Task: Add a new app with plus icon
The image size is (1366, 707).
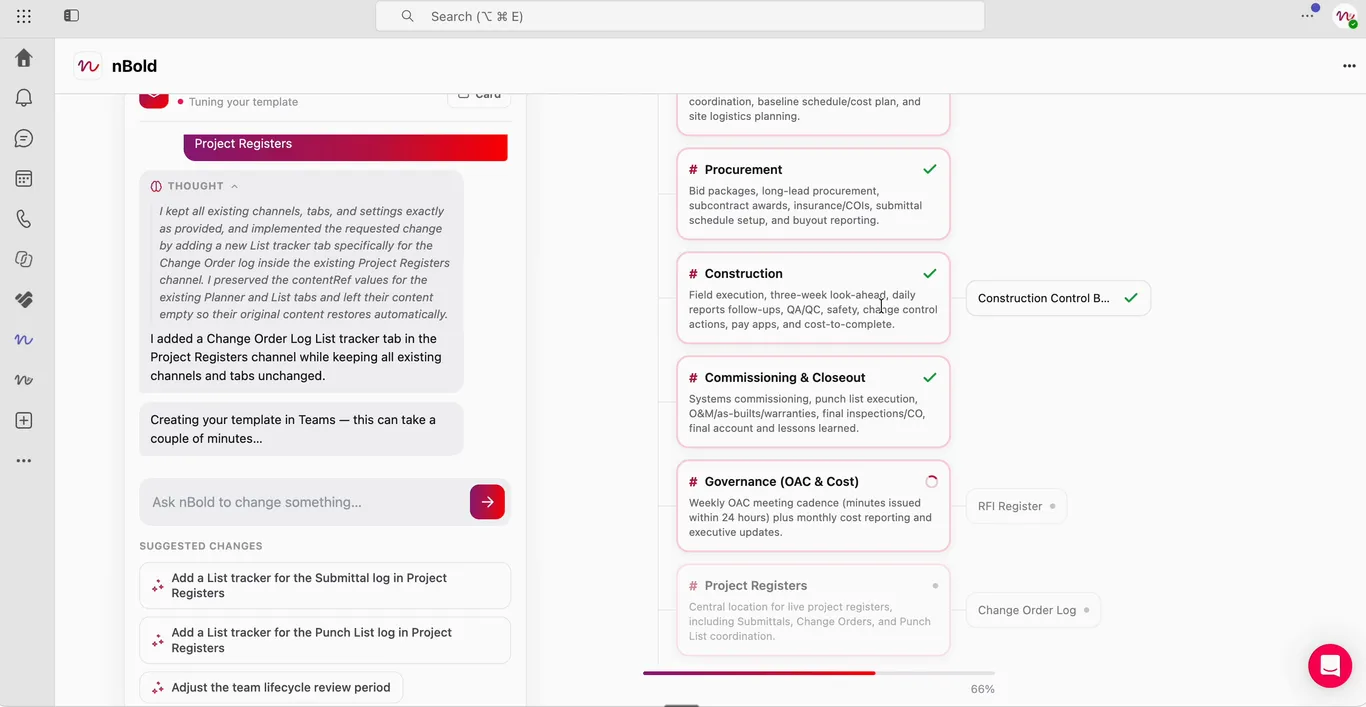Action: (24, 421)
